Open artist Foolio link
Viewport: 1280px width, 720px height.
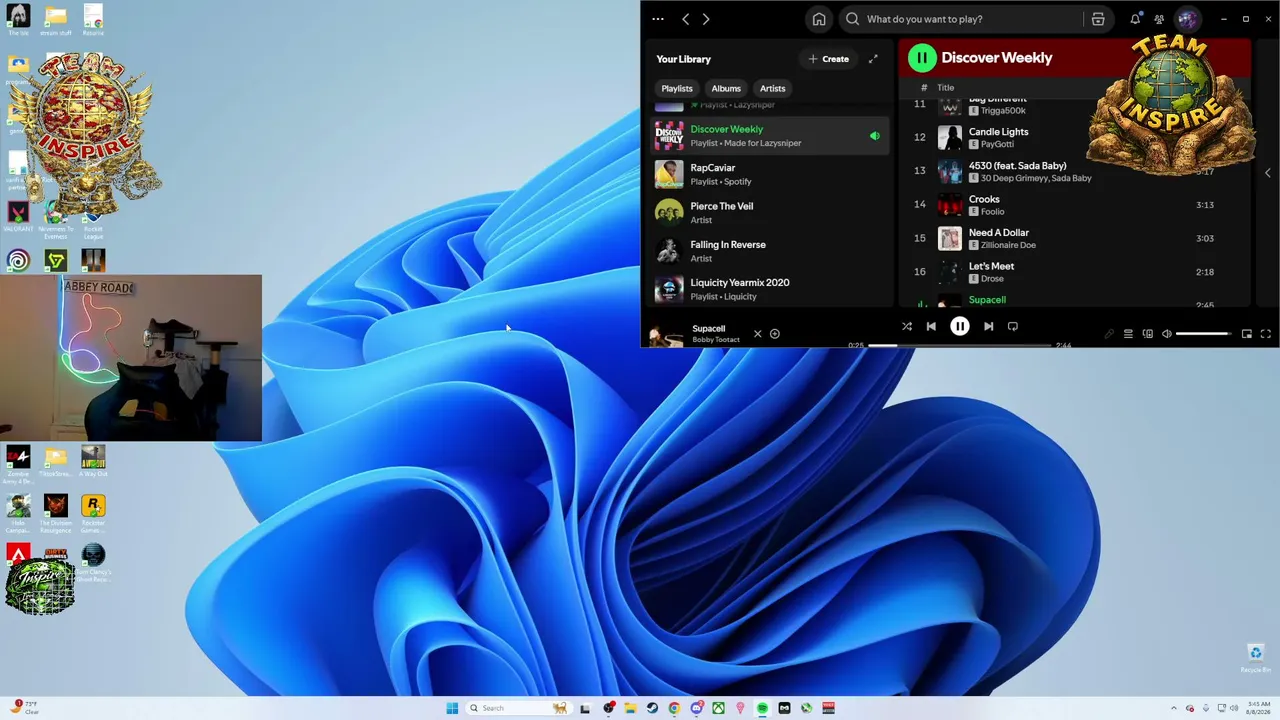[992, 212]
